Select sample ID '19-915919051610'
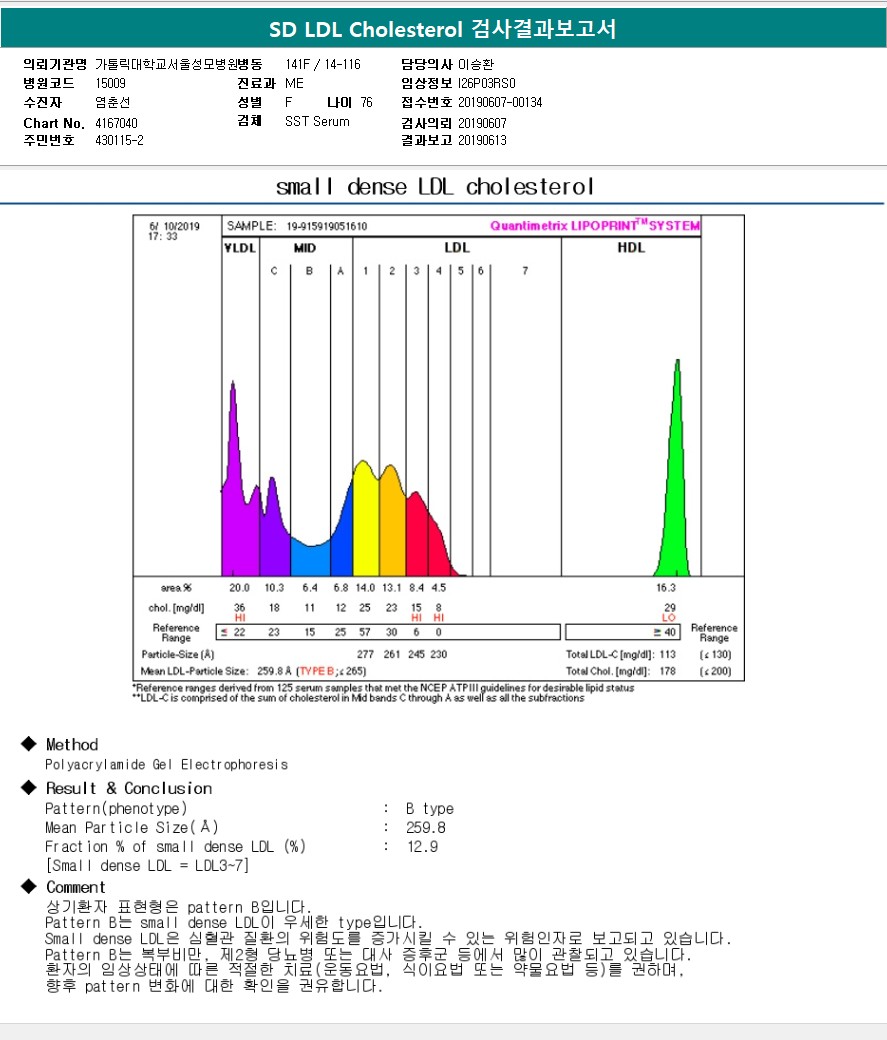The image size is (887, 1040). (x=326, y=226)
